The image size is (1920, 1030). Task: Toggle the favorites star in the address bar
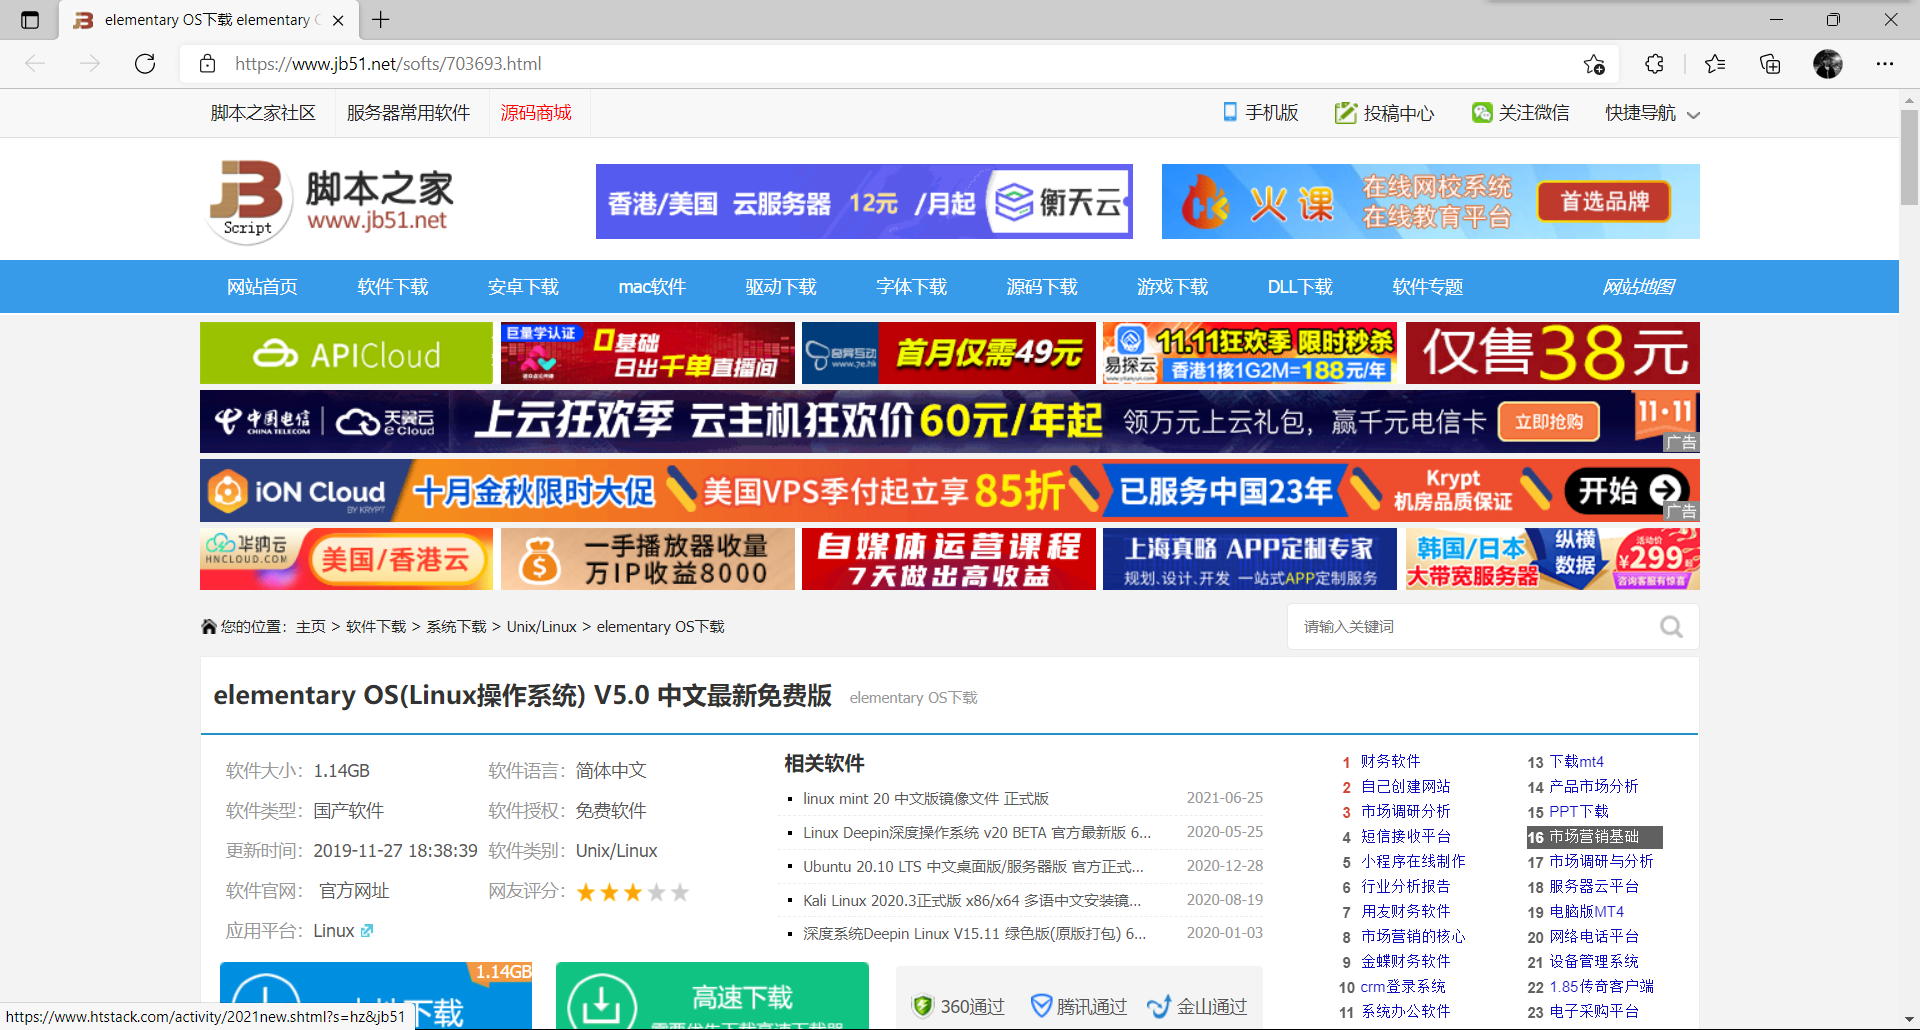(1594, 63)
